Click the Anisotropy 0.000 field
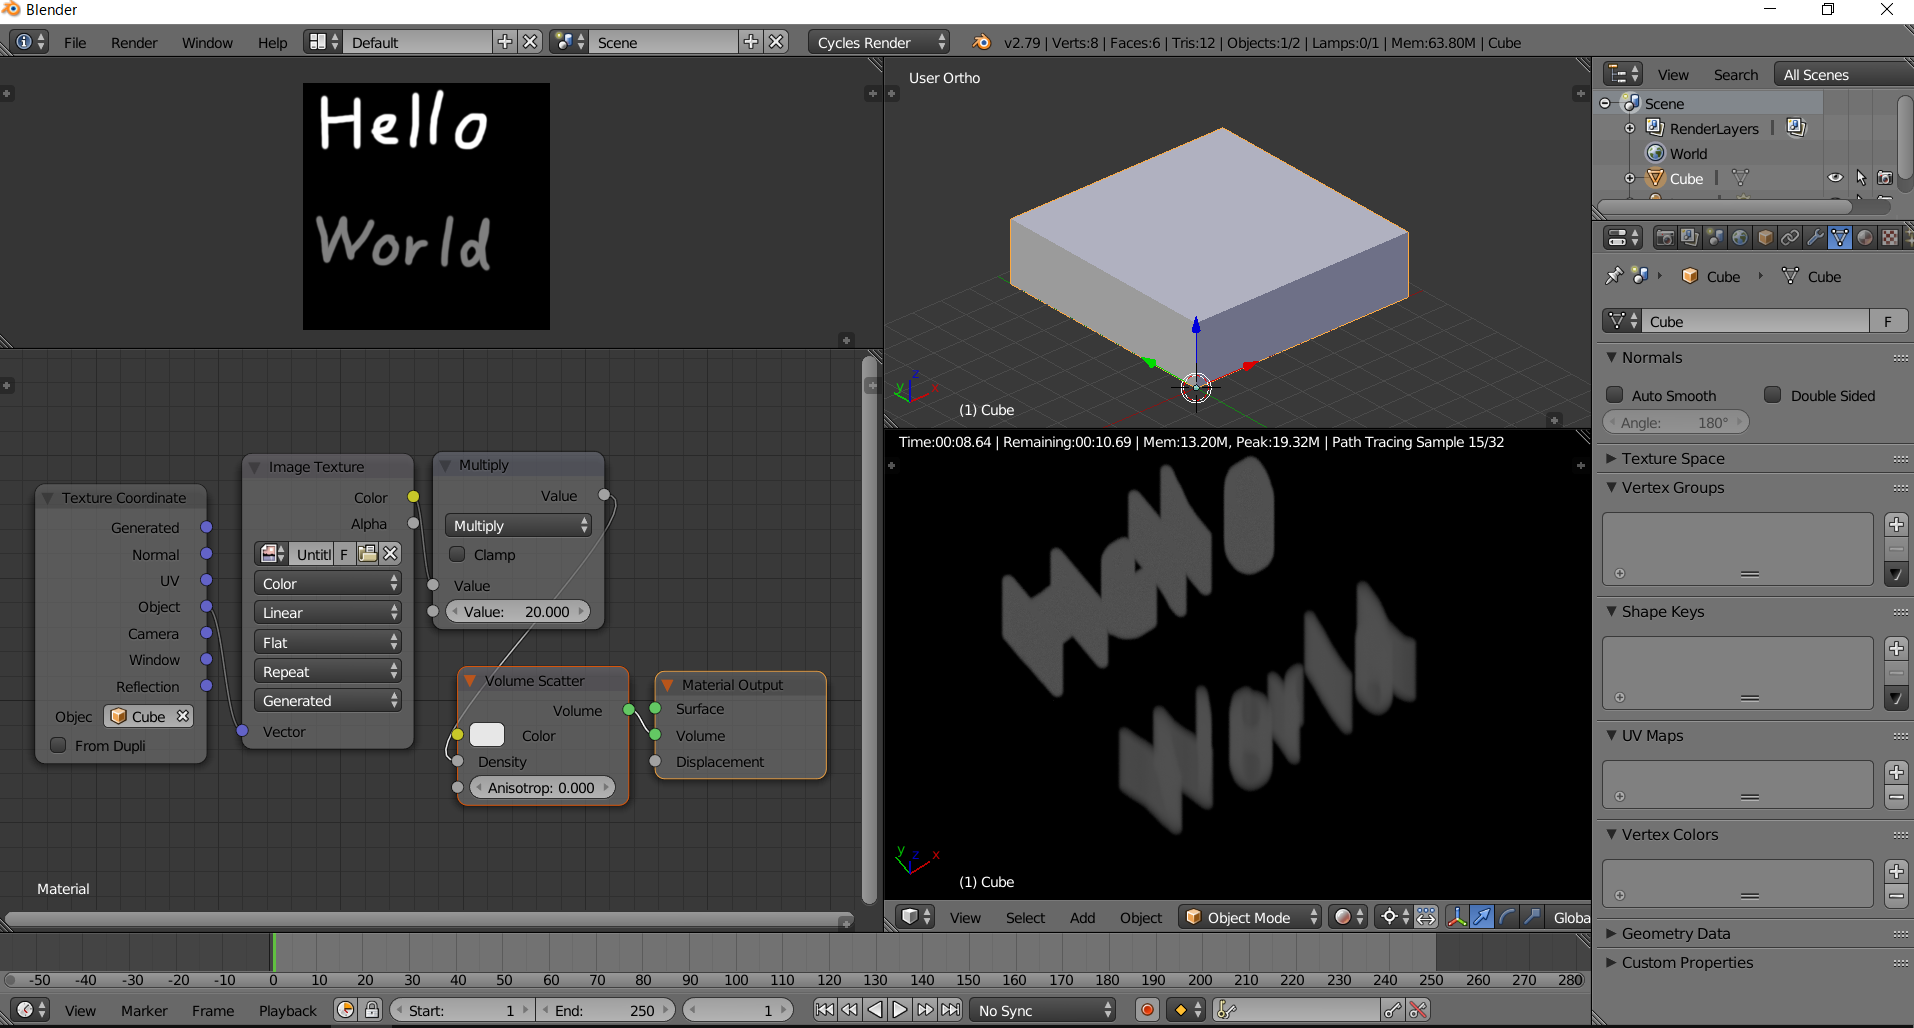The width and height of the screenshot is (1914, 1028). point(541,788)
